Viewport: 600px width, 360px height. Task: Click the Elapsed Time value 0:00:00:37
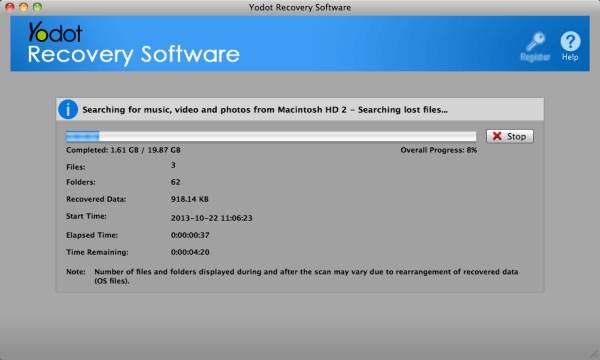(190, 235)
